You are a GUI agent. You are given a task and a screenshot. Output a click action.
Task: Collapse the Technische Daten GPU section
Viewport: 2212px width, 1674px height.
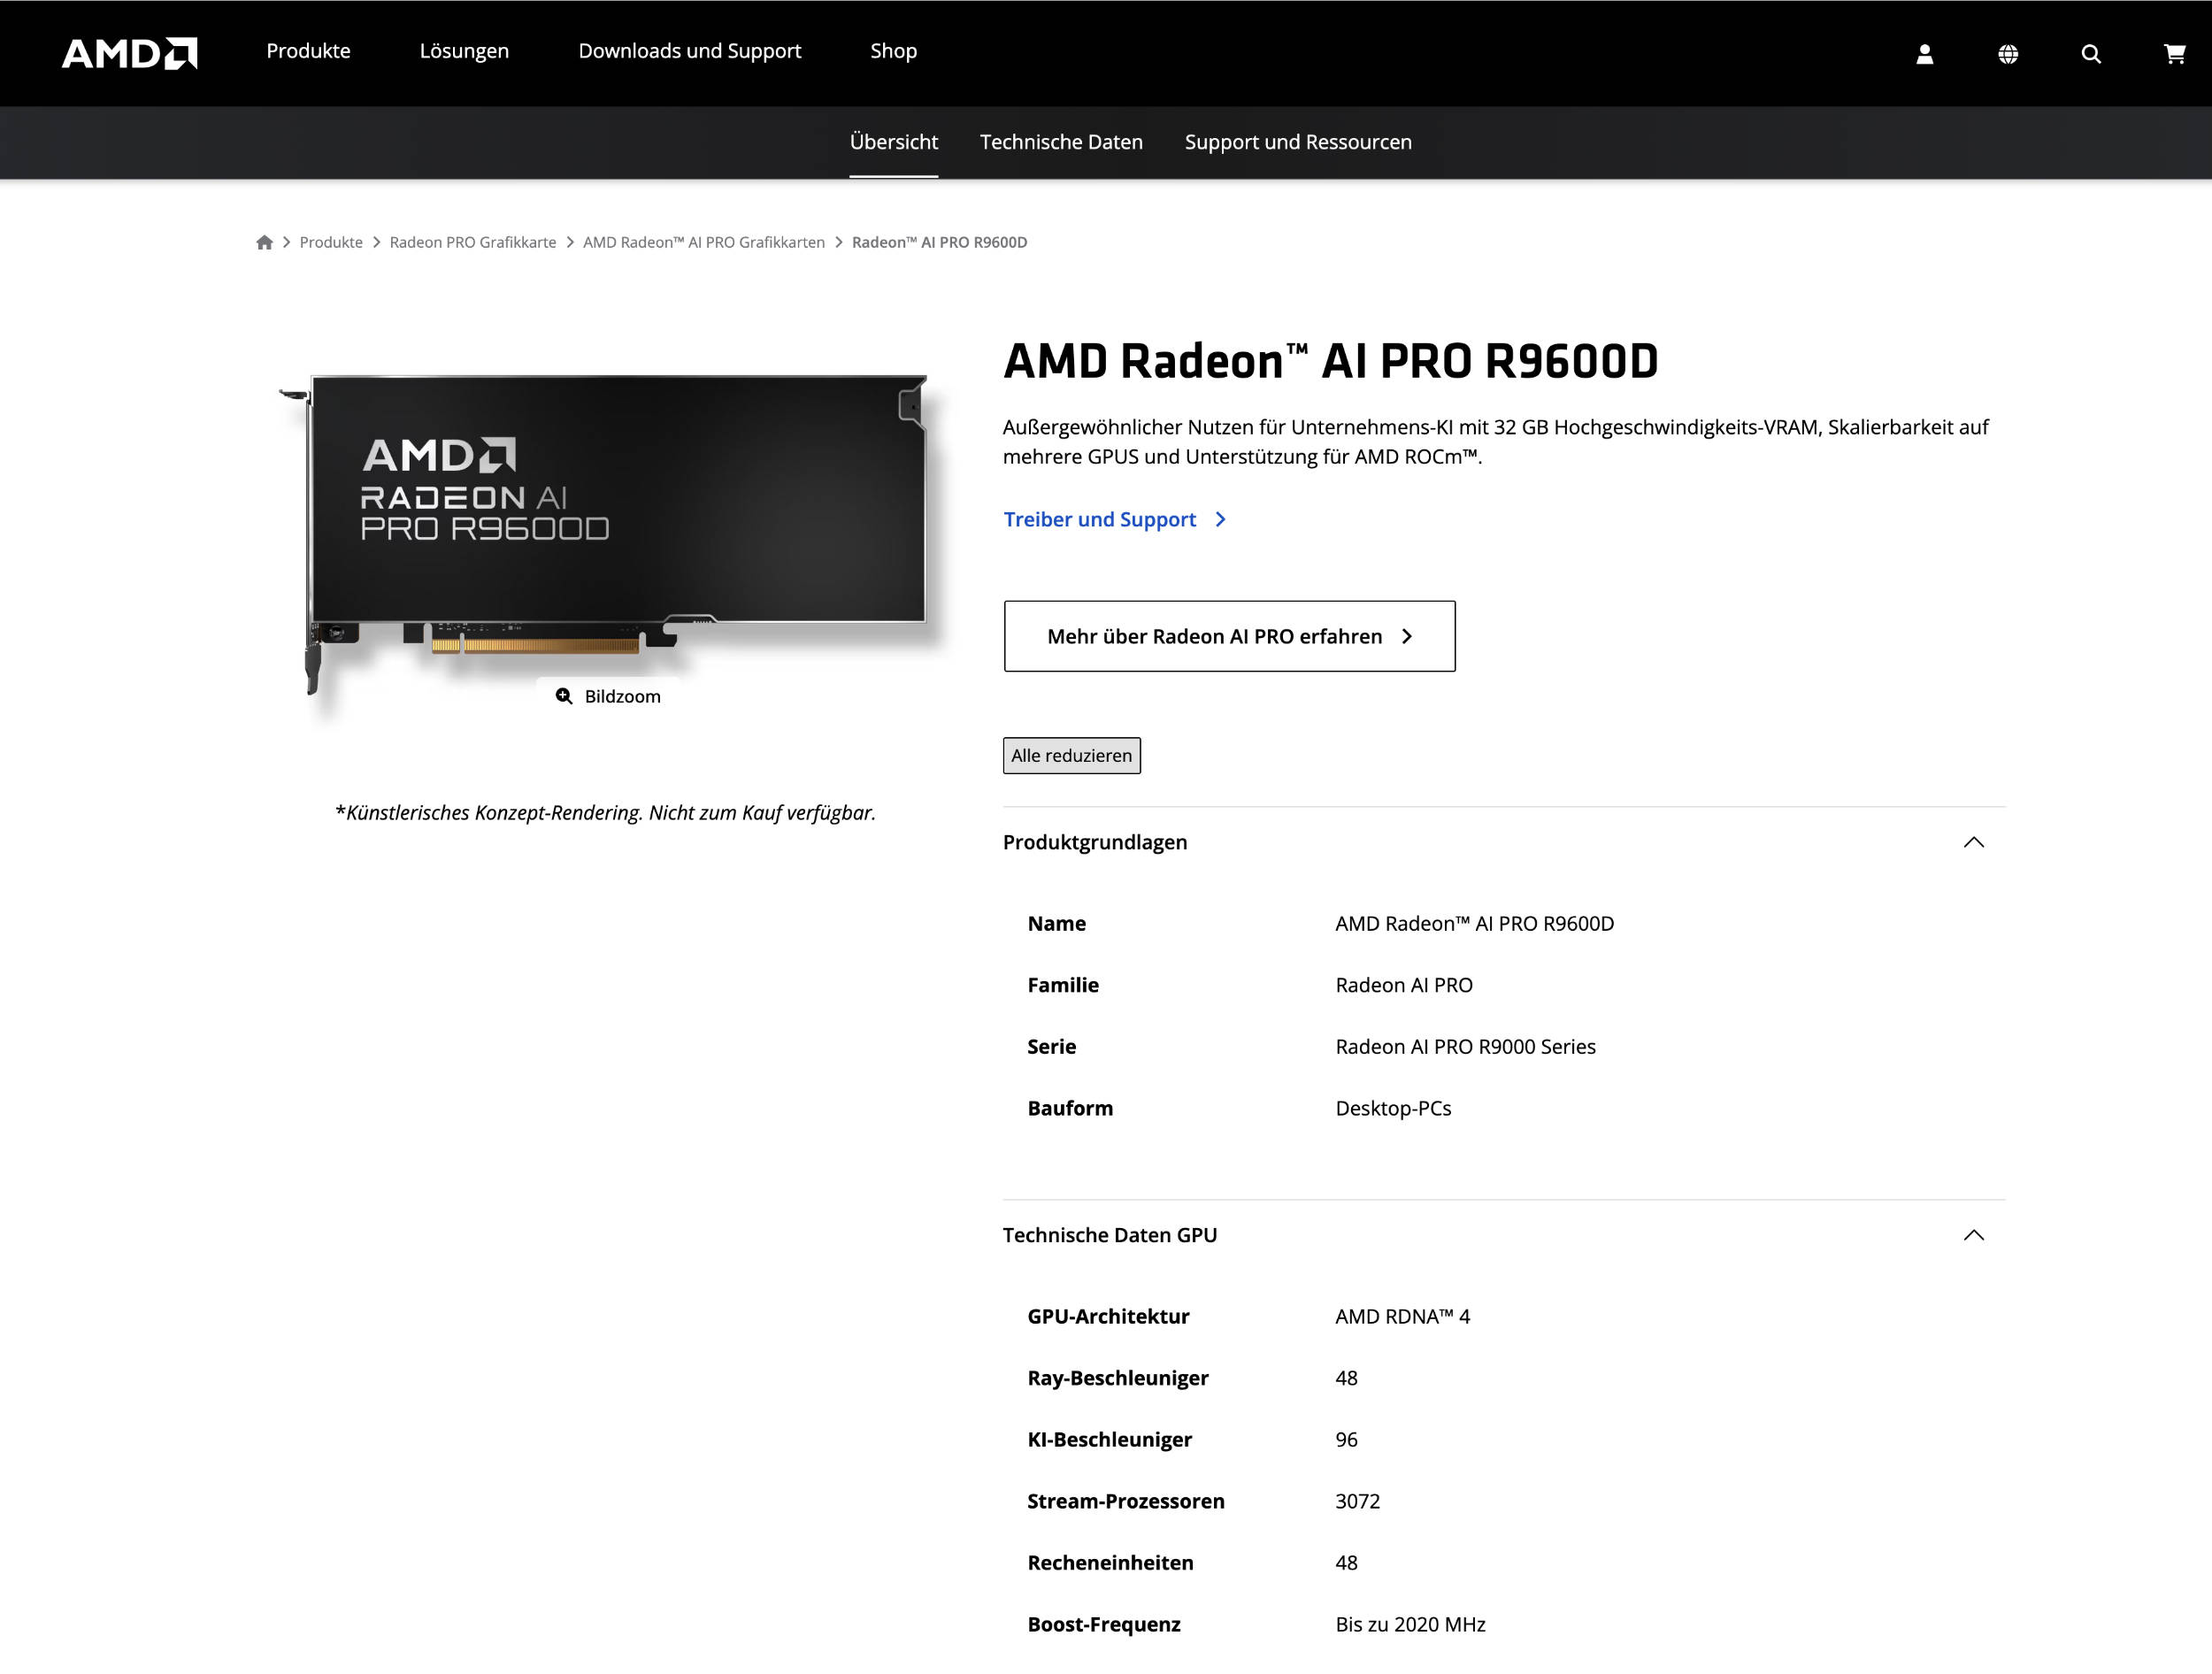pyautogui.click(x=1974, y=1235)
